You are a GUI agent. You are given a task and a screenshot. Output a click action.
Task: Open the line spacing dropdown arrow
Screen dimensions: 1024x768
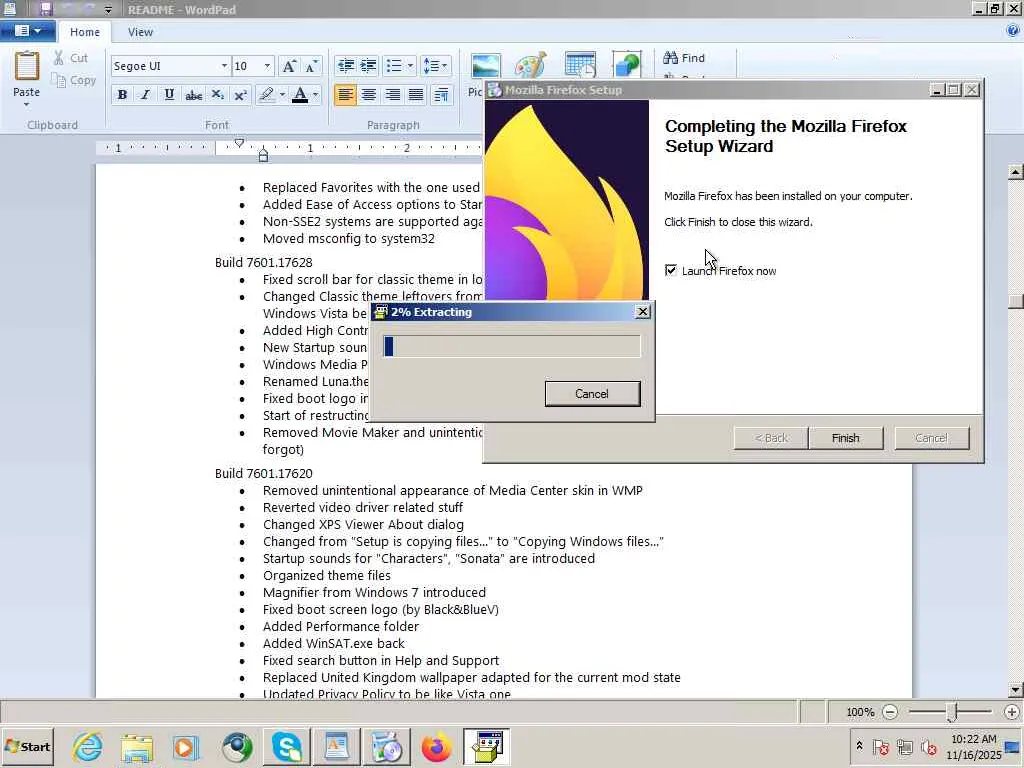coord(445,66)
